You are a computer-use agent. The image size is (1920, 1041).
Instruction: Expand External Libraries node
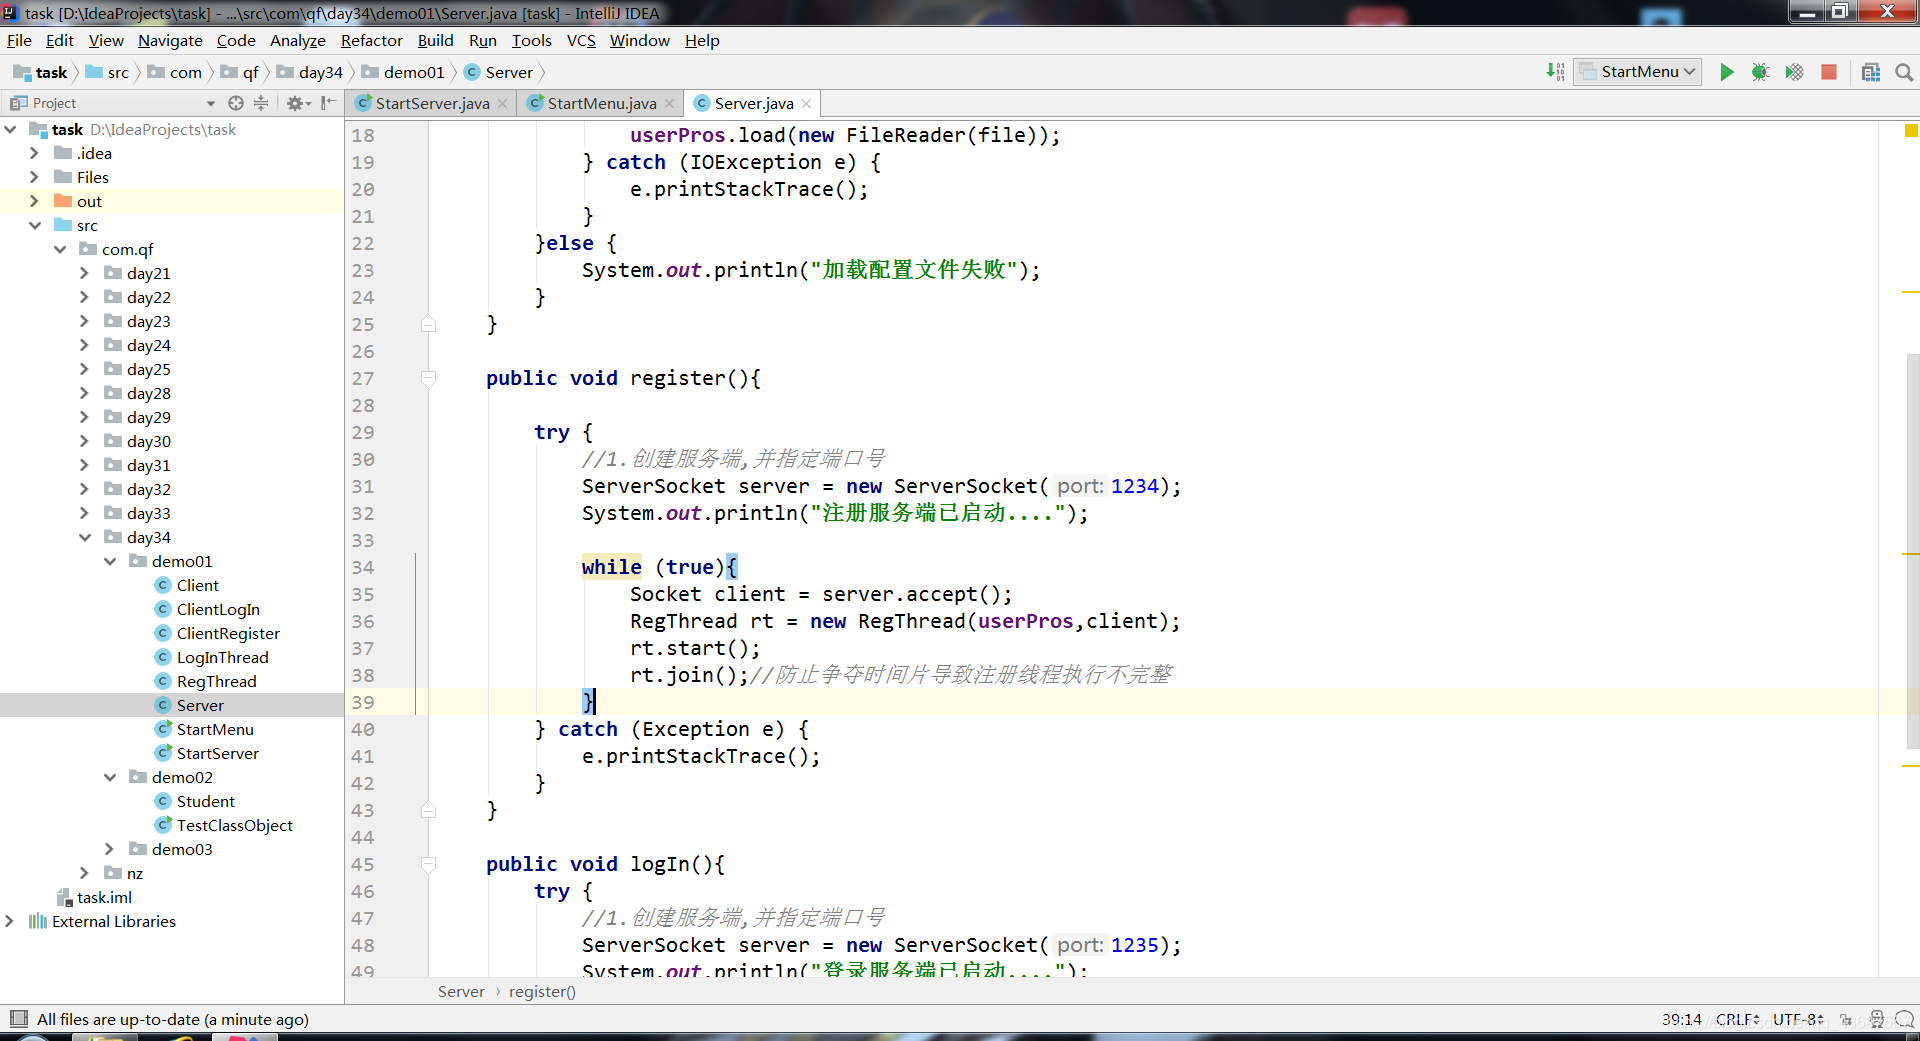(x=10, y=921)
